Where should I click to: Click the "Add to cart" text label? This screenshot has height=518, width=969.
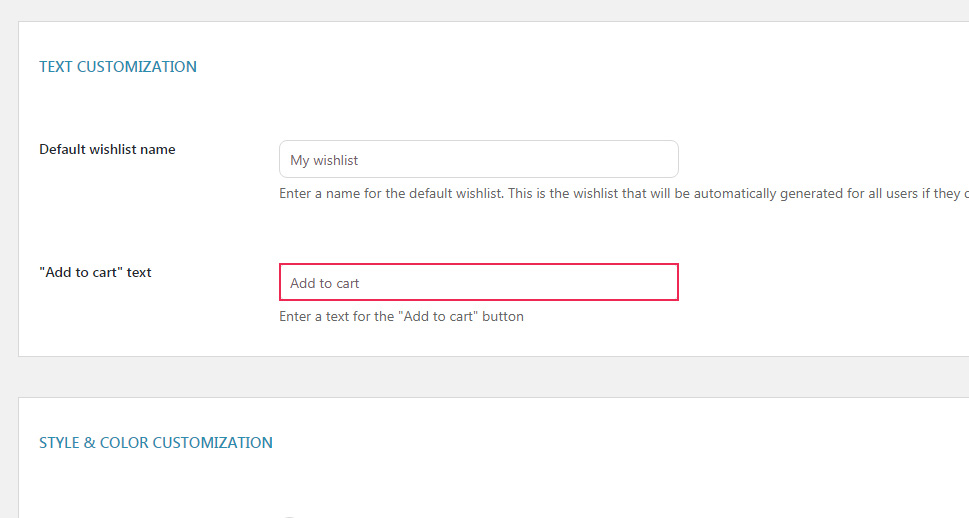click(95, 272)
